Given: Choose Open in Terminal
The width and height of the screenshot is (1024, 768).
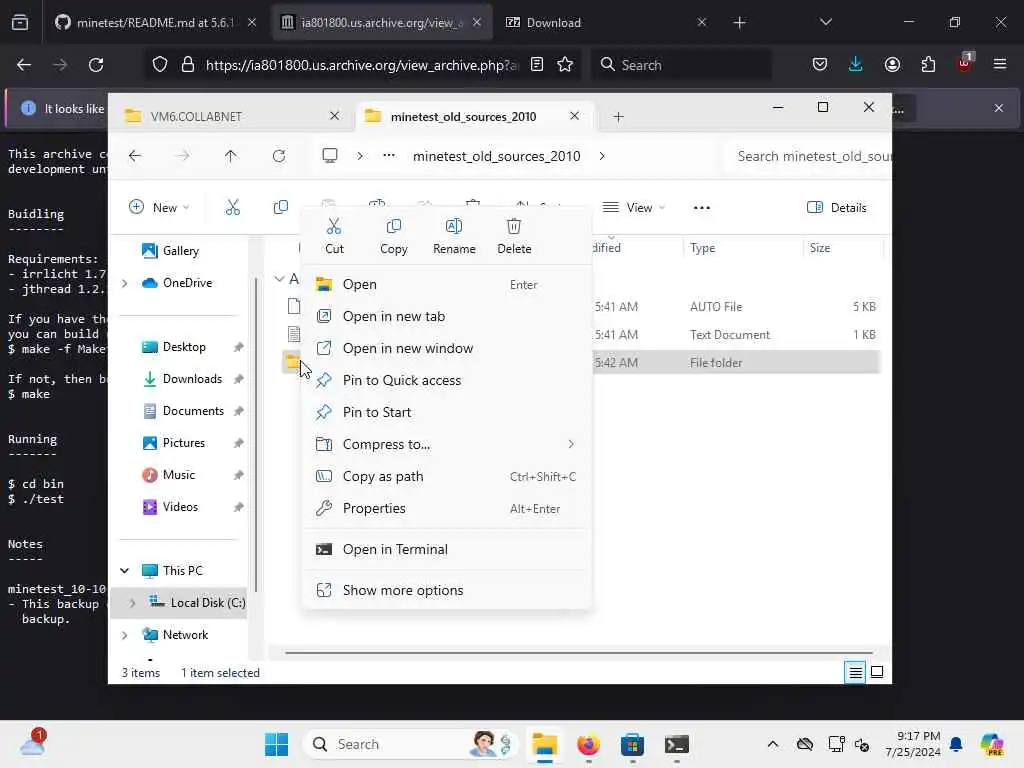Looking at the screenshot, I should point(447,549).
